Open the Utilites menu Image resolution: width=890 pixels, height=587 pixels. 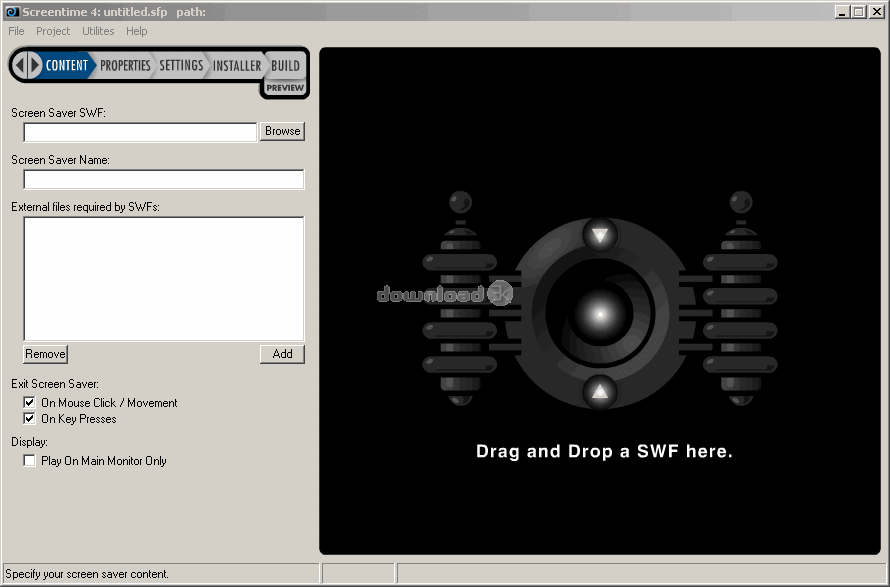(x=99, y=31)
